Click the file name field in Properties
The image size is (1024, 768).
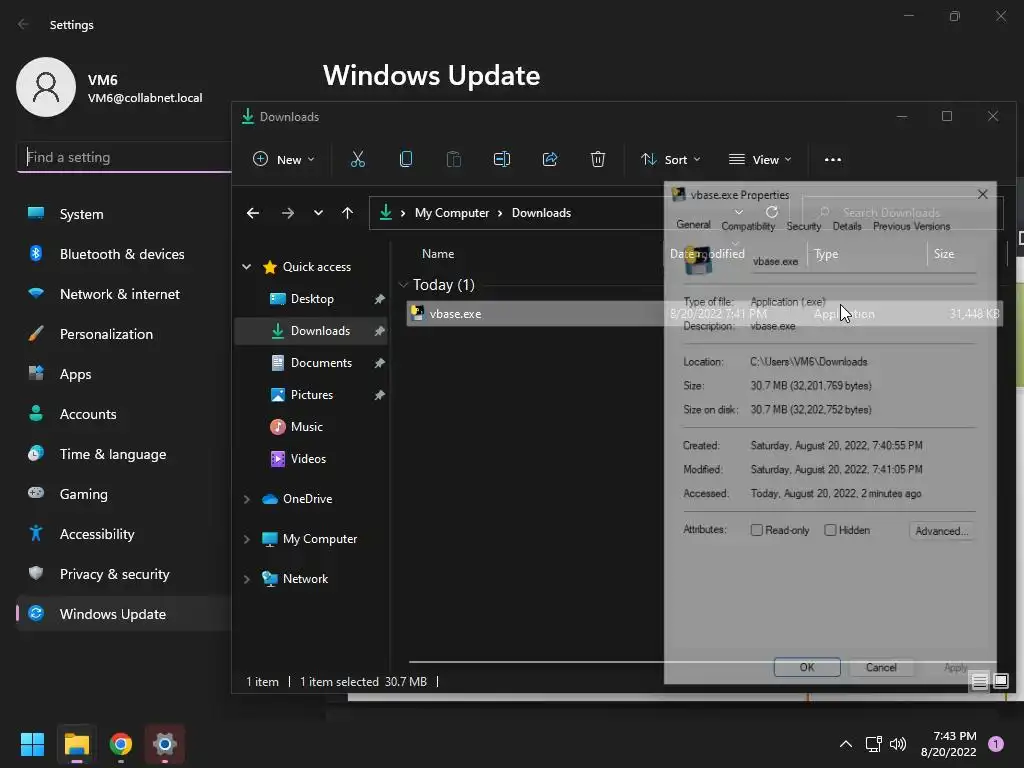862,261
